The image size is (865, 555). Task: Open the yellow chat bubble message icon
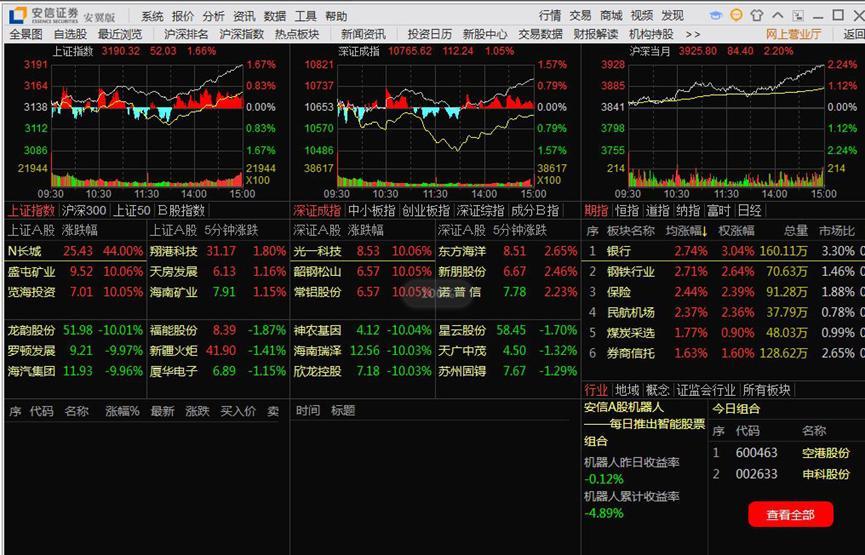tap(736, 15)
